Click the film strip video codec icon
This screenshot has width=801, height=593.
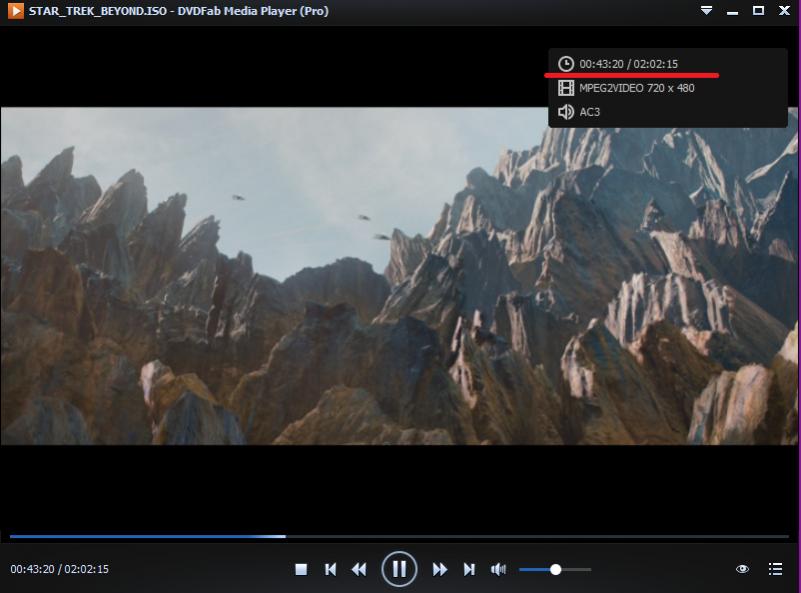566,88
